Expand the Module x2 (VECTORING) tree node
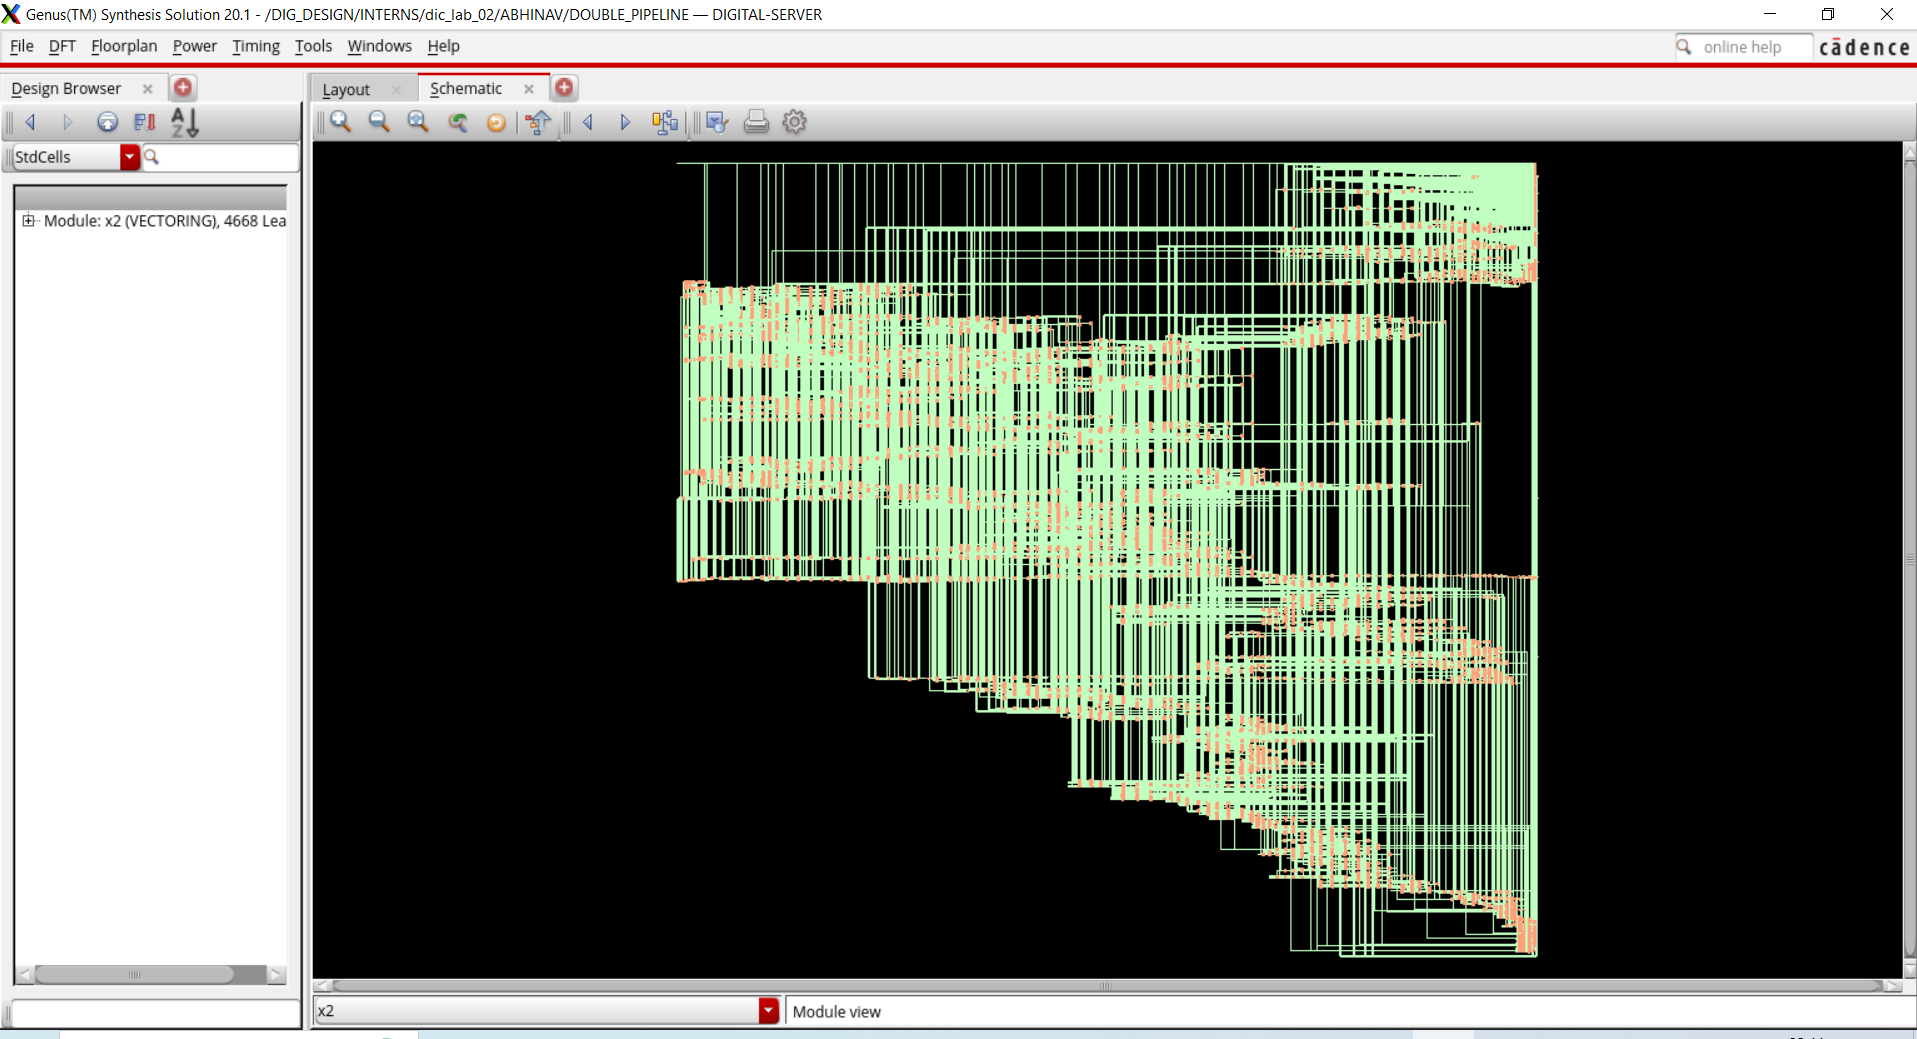 (28, 220)
